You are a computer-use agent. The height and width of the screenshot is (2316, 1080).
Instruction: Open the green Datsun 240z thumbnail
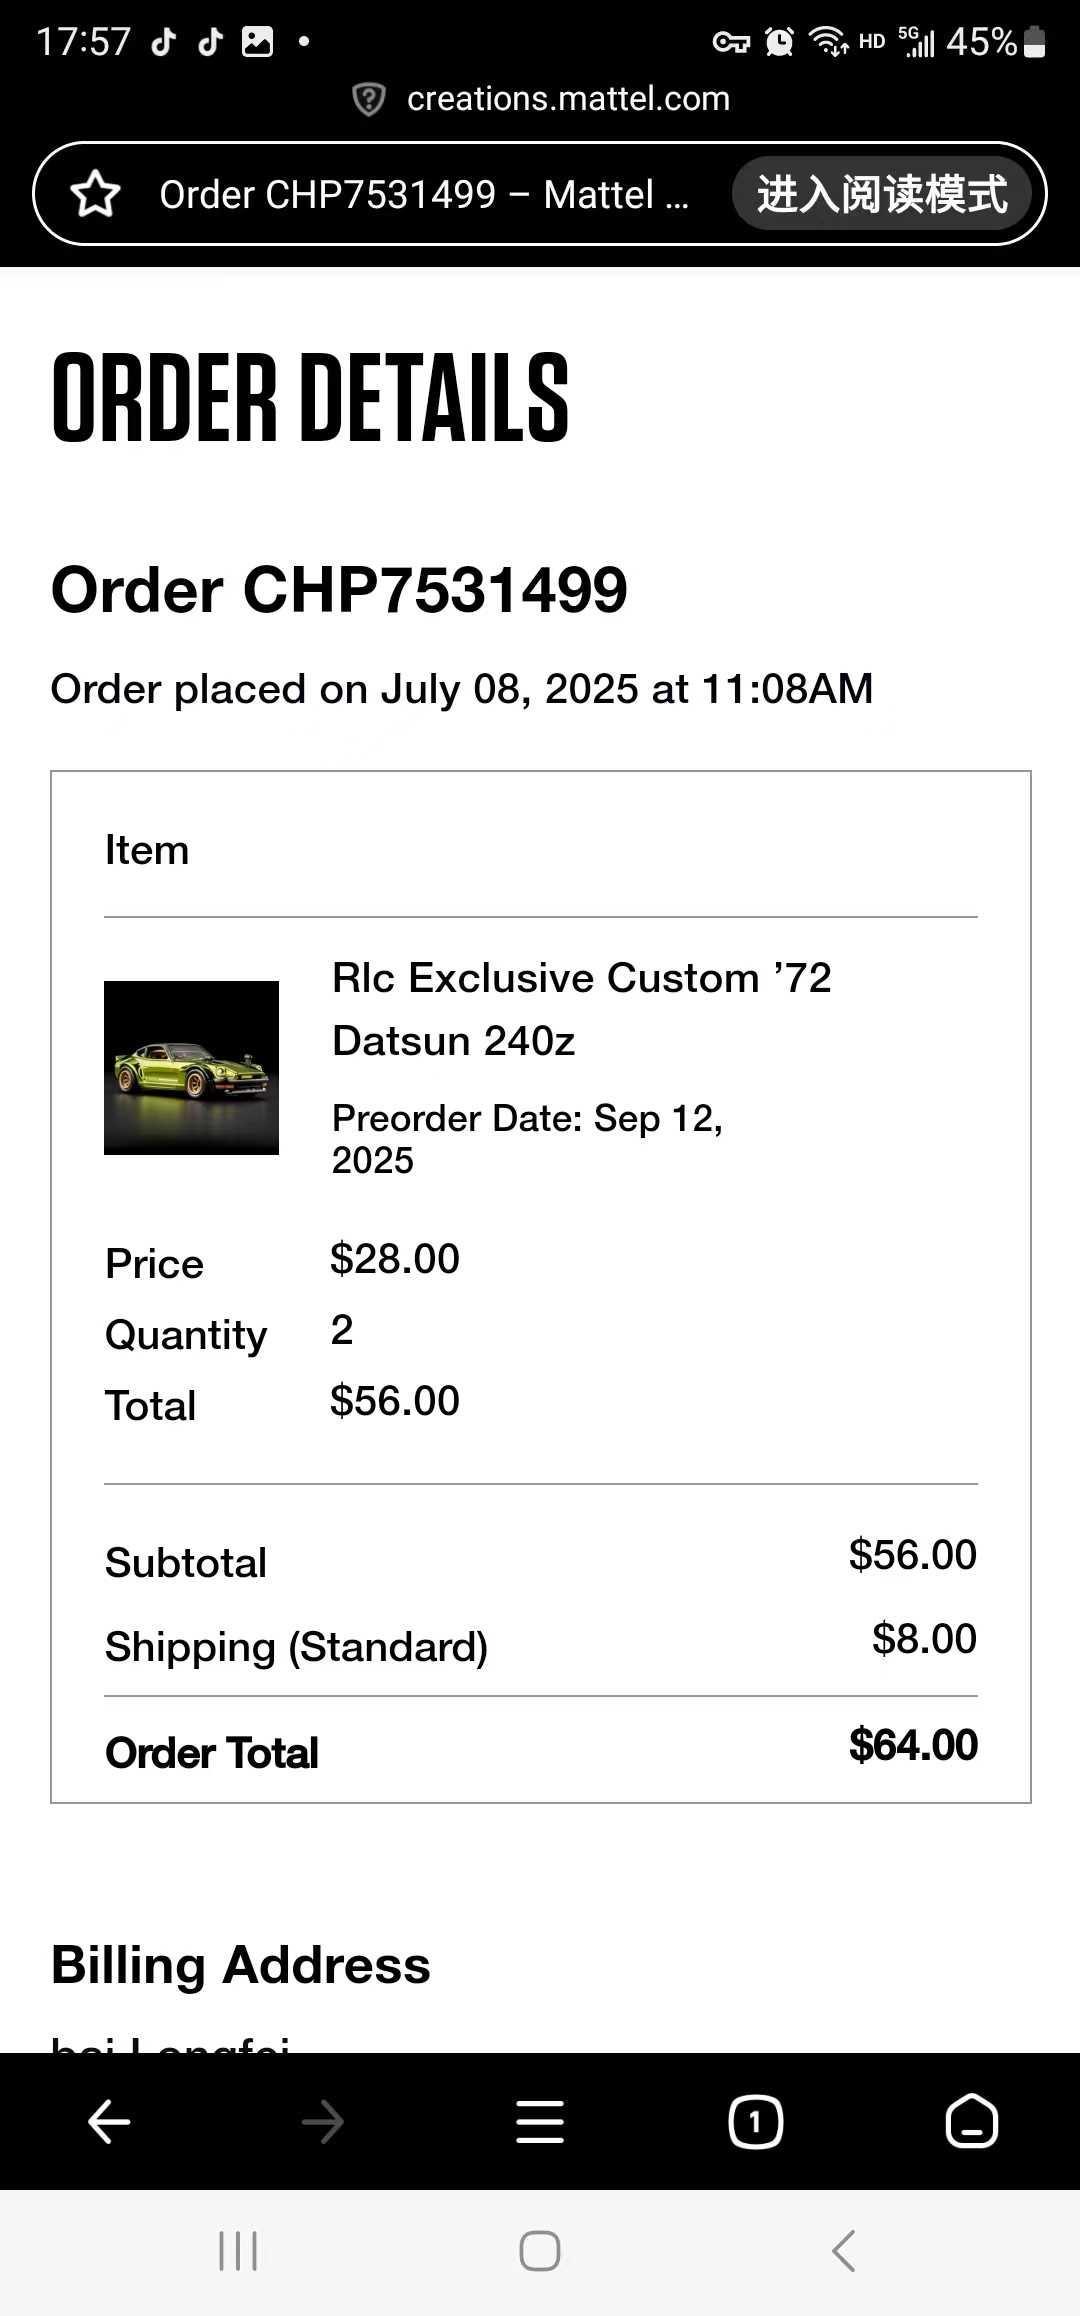192,1067
